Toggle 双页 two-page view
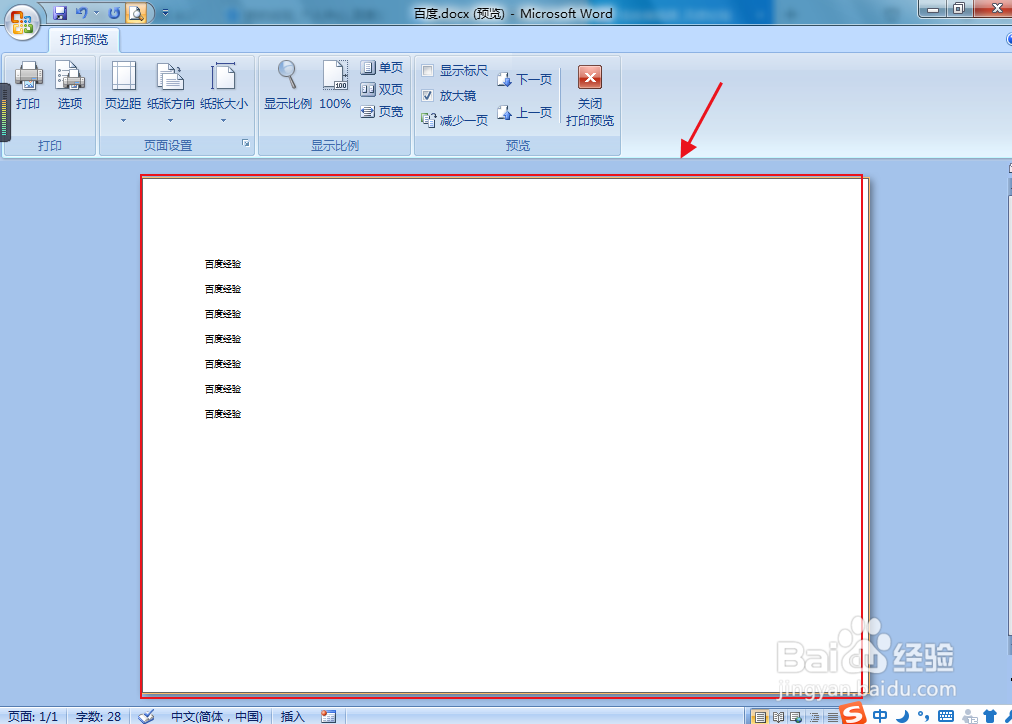This screenshot has height=724, width=1012. (383, 89)
